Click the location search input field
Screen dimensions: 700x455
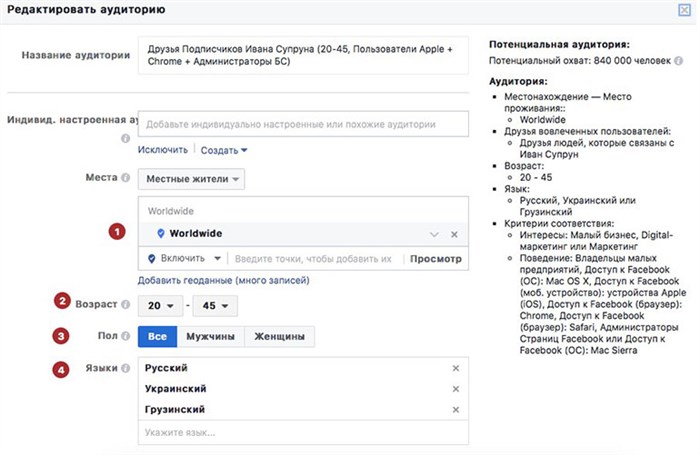313,259
